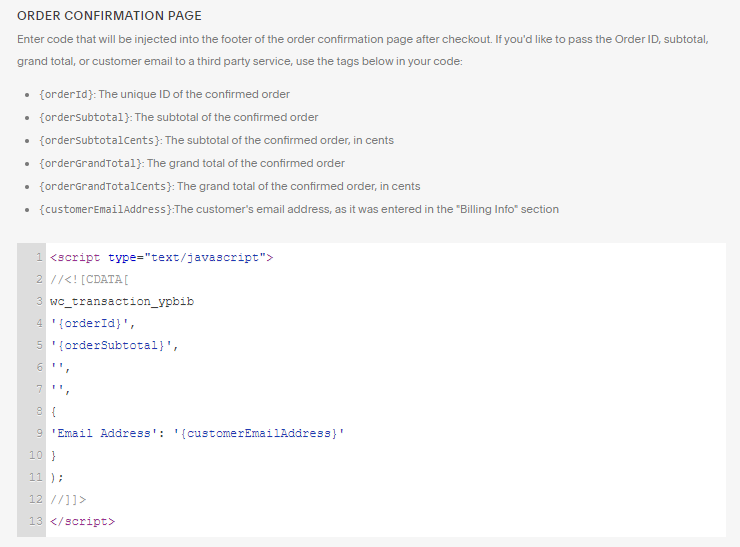The image size is (740, 547).
Task: Click the {orderGrandTotalCents} tag in the list
Action: (106, 186)
